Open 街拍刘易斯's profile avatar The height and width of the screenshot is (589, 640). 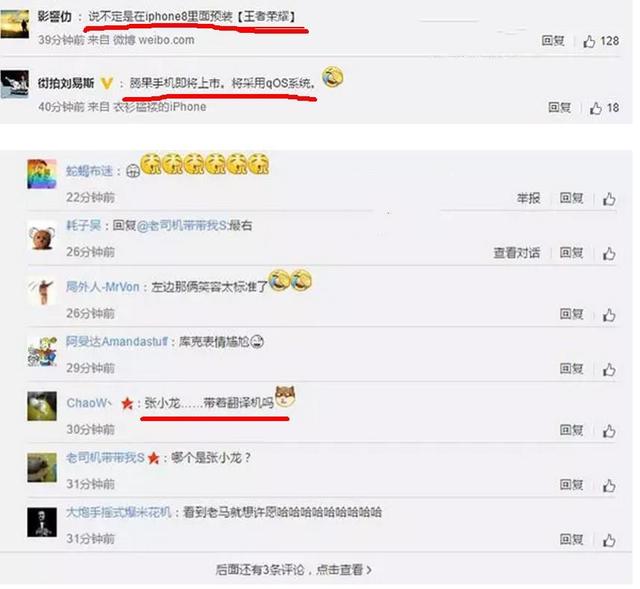pyautogui.click(x=15, y=84)
